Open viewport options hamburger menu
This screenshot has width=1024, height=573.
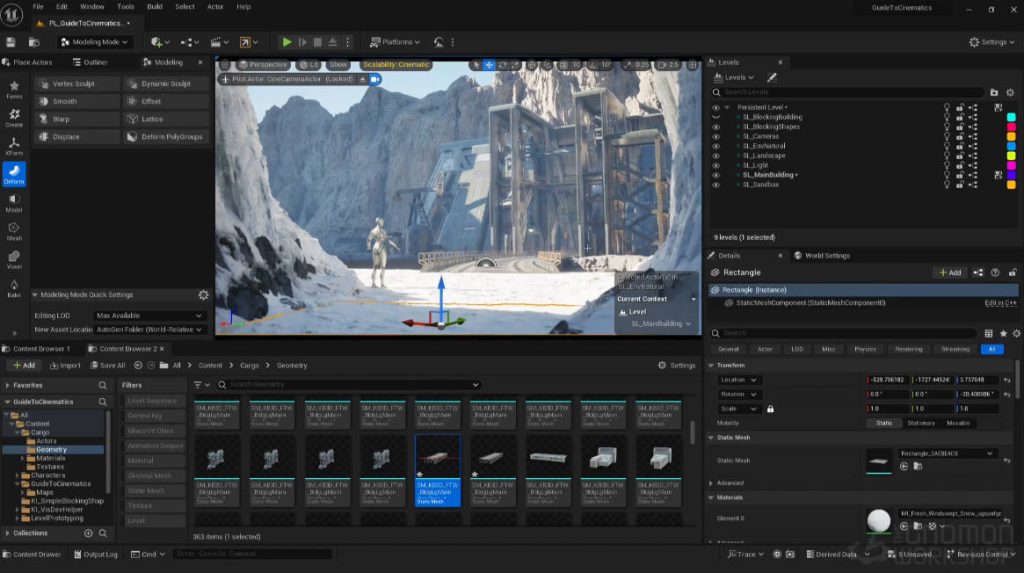[225, 65]
